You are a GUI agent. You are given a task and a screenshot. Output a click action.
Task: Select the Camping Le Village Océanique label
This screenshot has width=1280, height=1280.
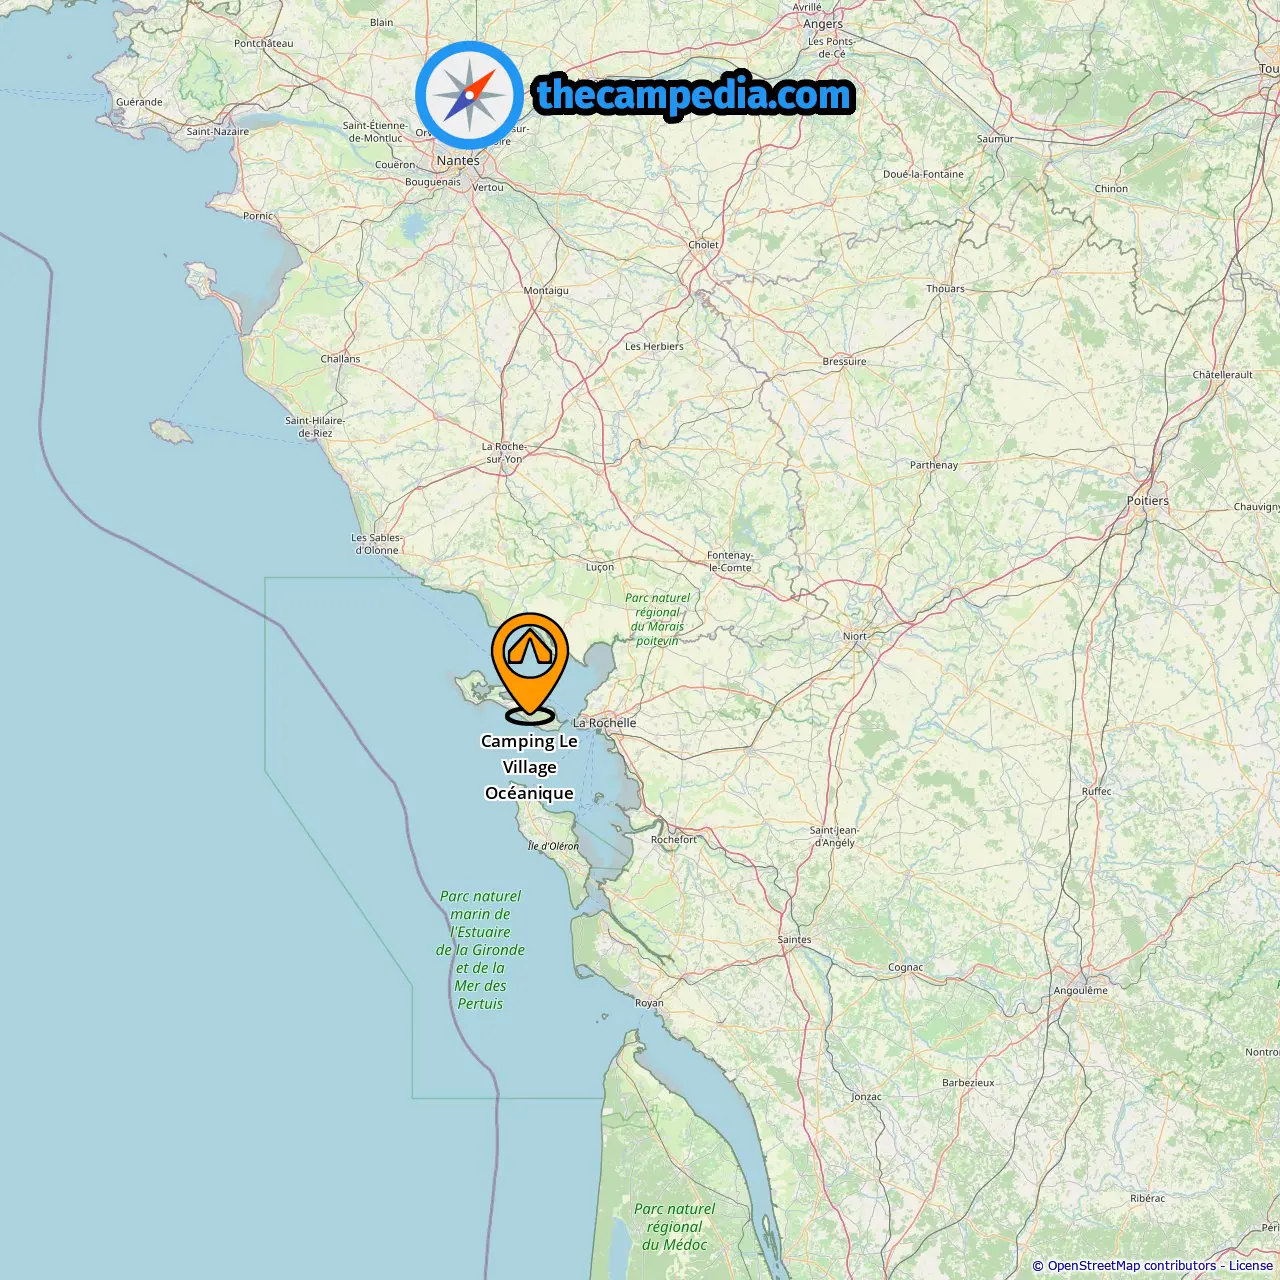(529, 767)
